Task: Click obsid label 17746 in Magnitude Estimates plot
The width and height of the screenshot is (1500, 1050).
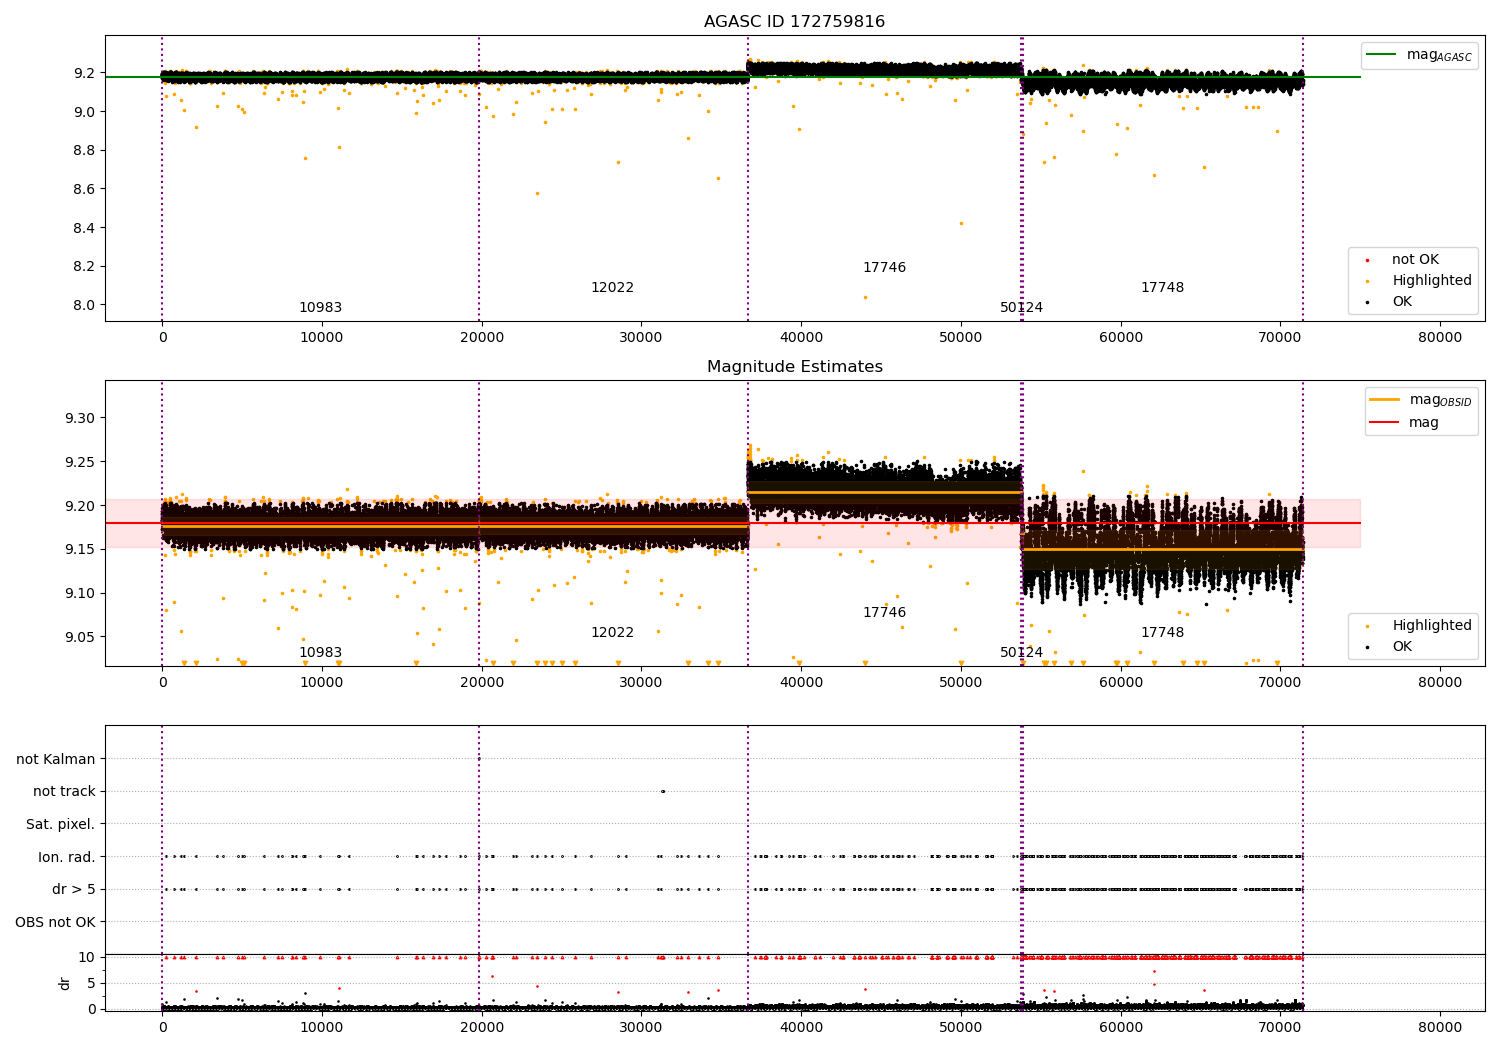Action: click(x=884, y=613)
